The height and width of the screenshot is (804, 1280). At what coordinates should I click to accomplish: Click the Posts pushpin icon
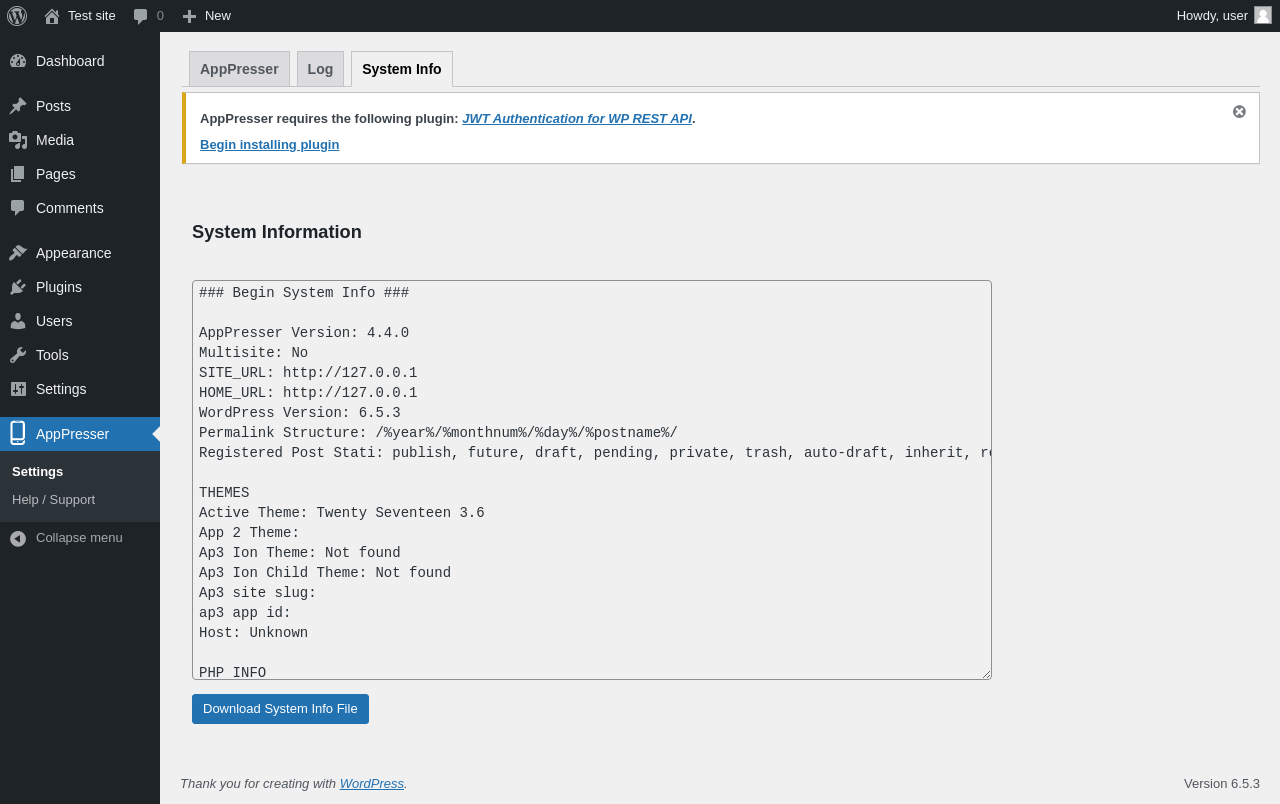tap(18, 106)
